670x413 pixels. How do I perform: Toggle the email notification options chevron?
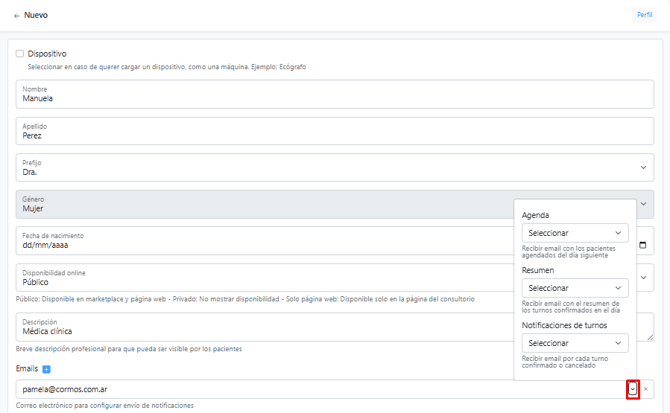point(633,389)
